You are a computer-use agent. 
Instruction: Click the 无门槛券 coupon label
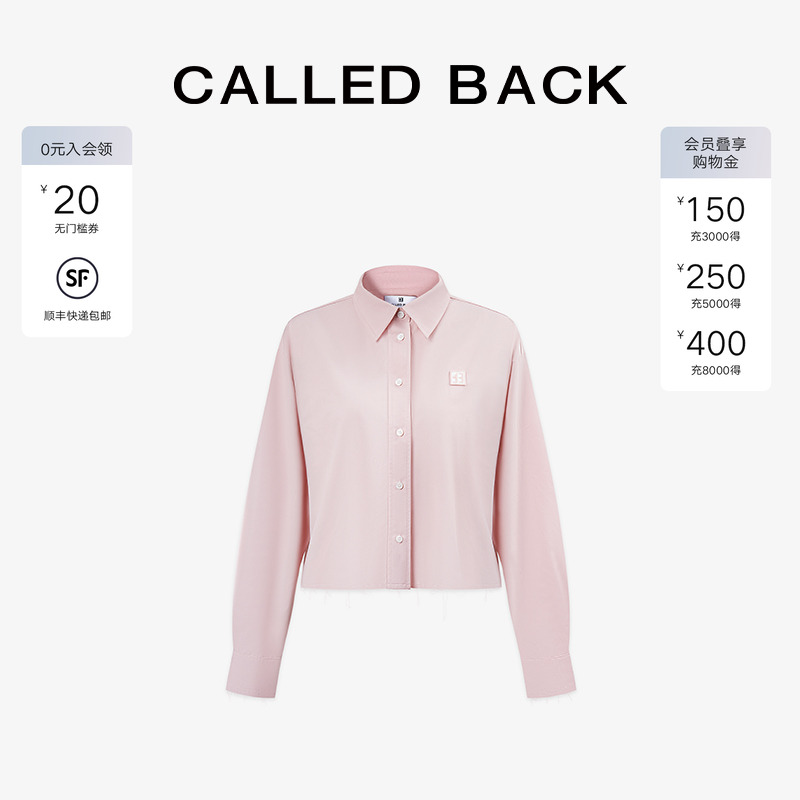(77, 229)
